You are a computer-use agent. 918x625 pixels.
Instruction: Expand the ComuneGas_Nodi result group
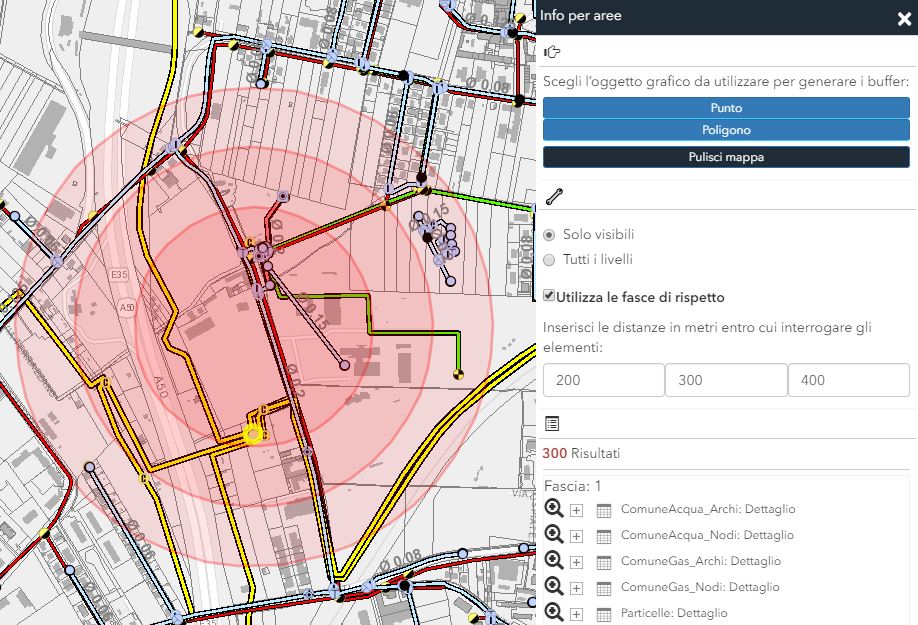pyautogui.click(x=577, y=588)
